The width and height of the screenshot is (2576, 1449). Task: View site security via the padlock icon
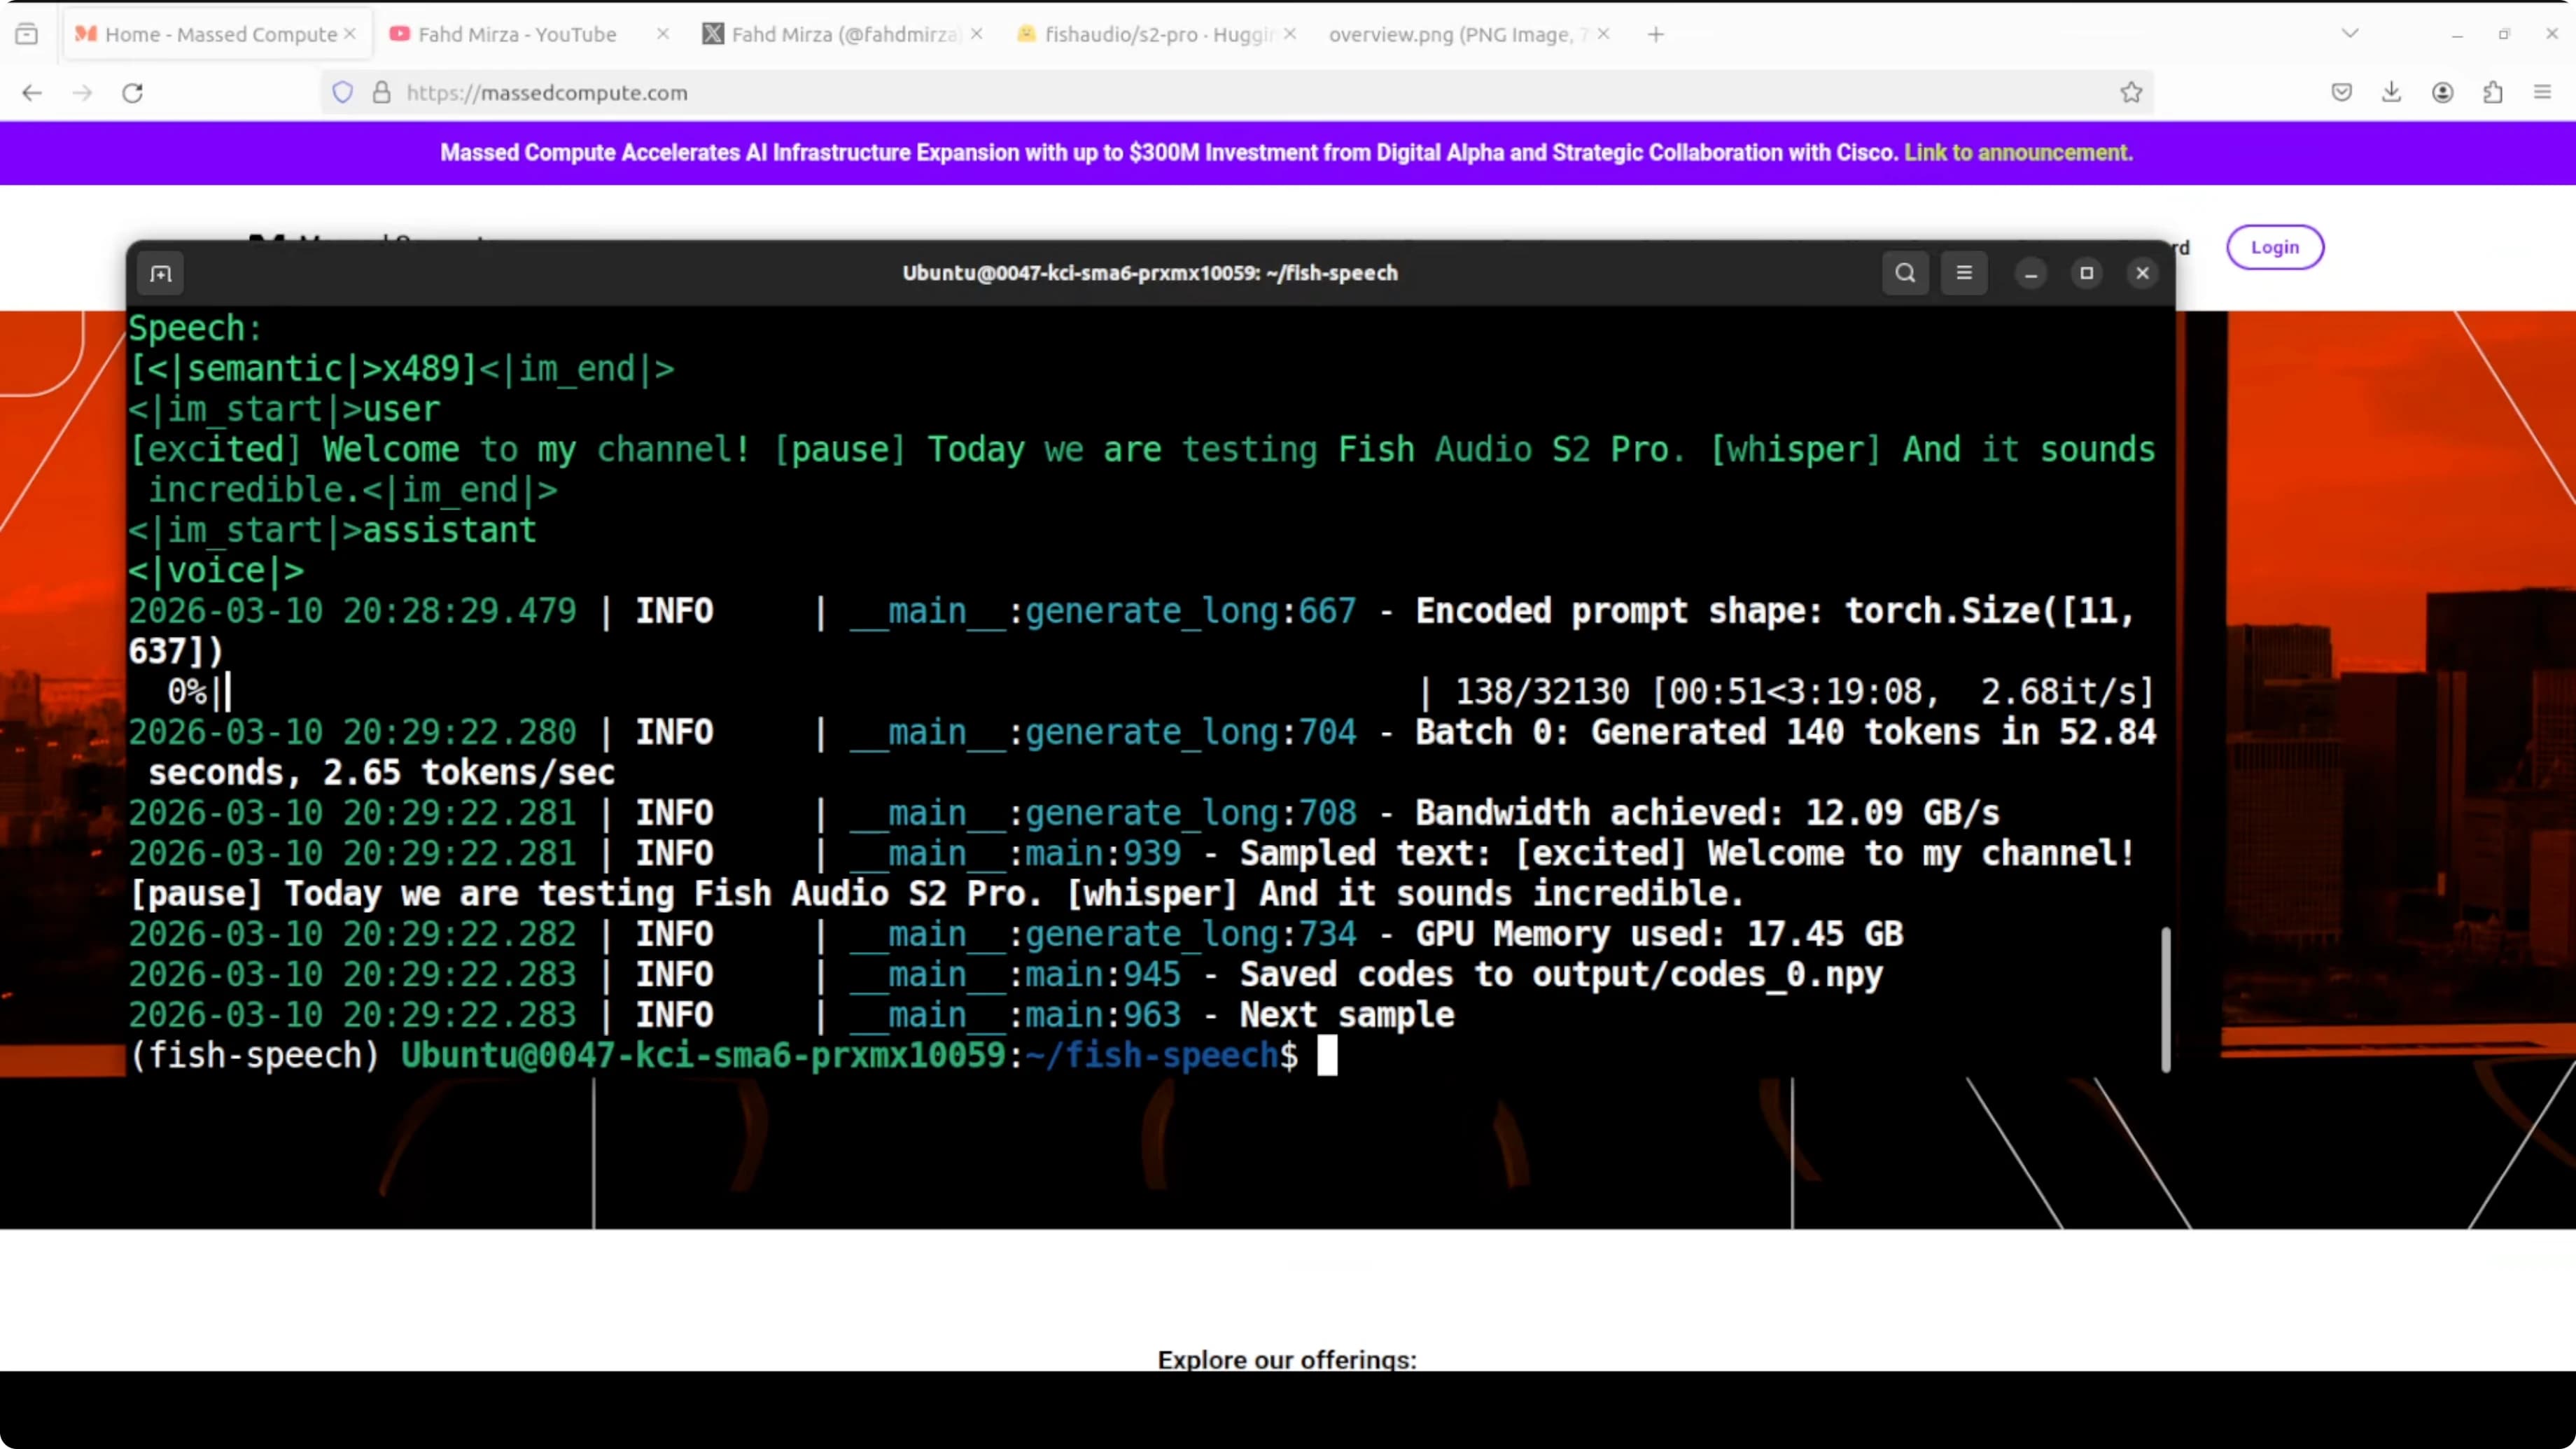pyautogui.click(x=381, y=92)
